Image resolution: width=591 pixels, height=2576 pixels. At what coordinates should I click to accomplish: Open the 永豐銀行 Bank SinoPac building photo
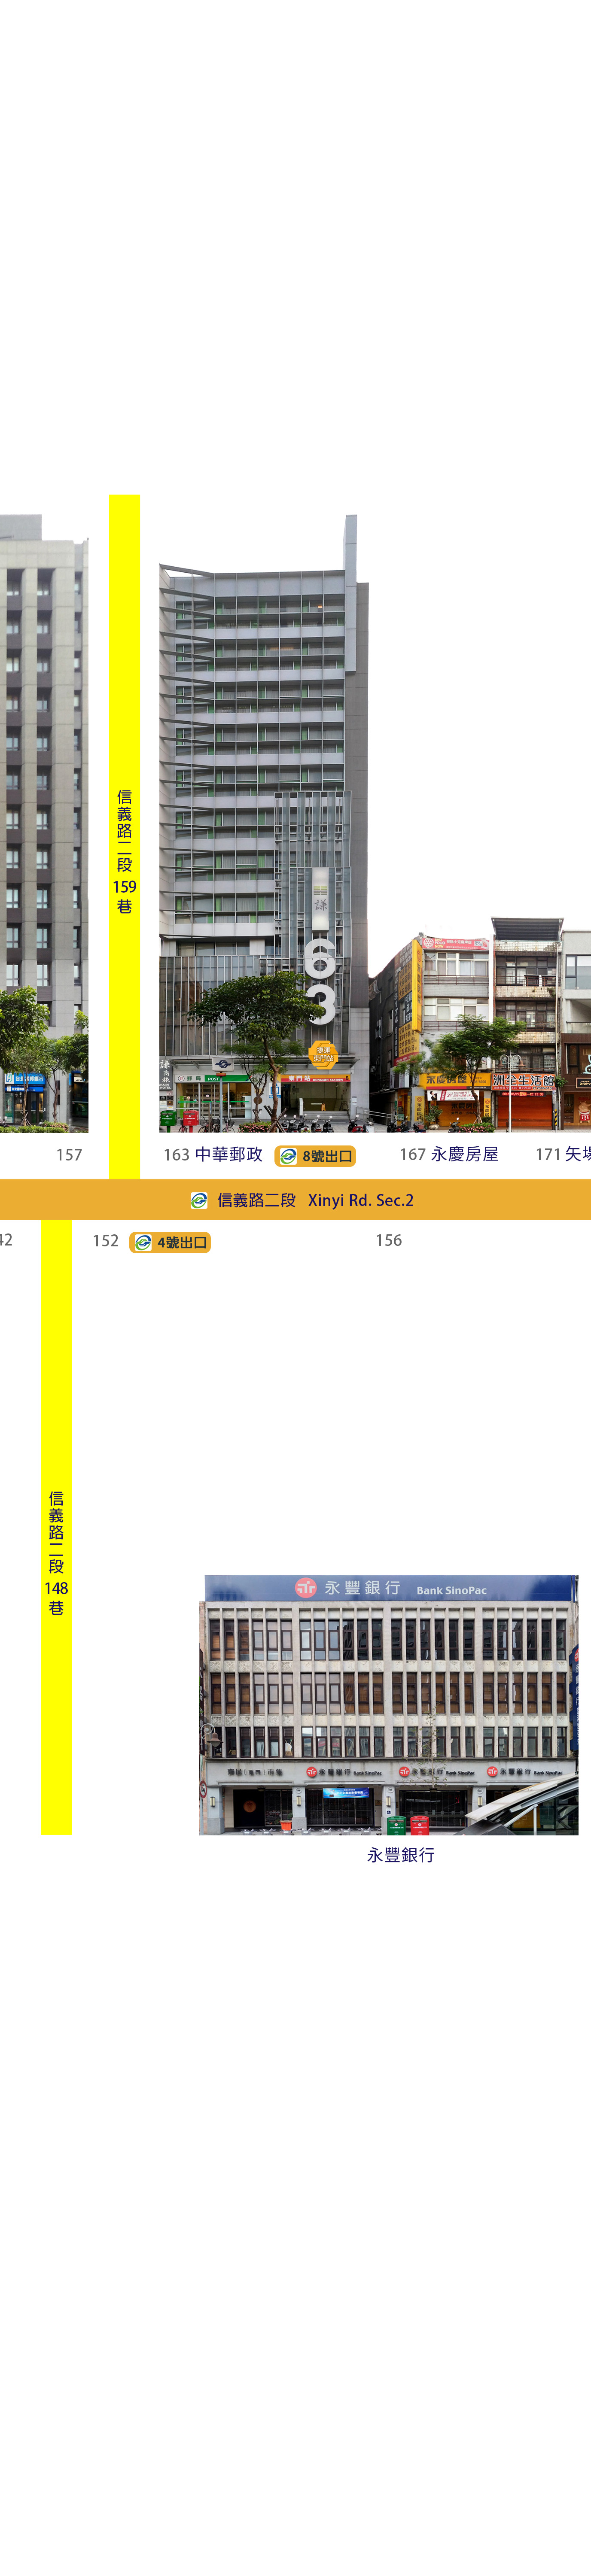tap(389, 1704)
